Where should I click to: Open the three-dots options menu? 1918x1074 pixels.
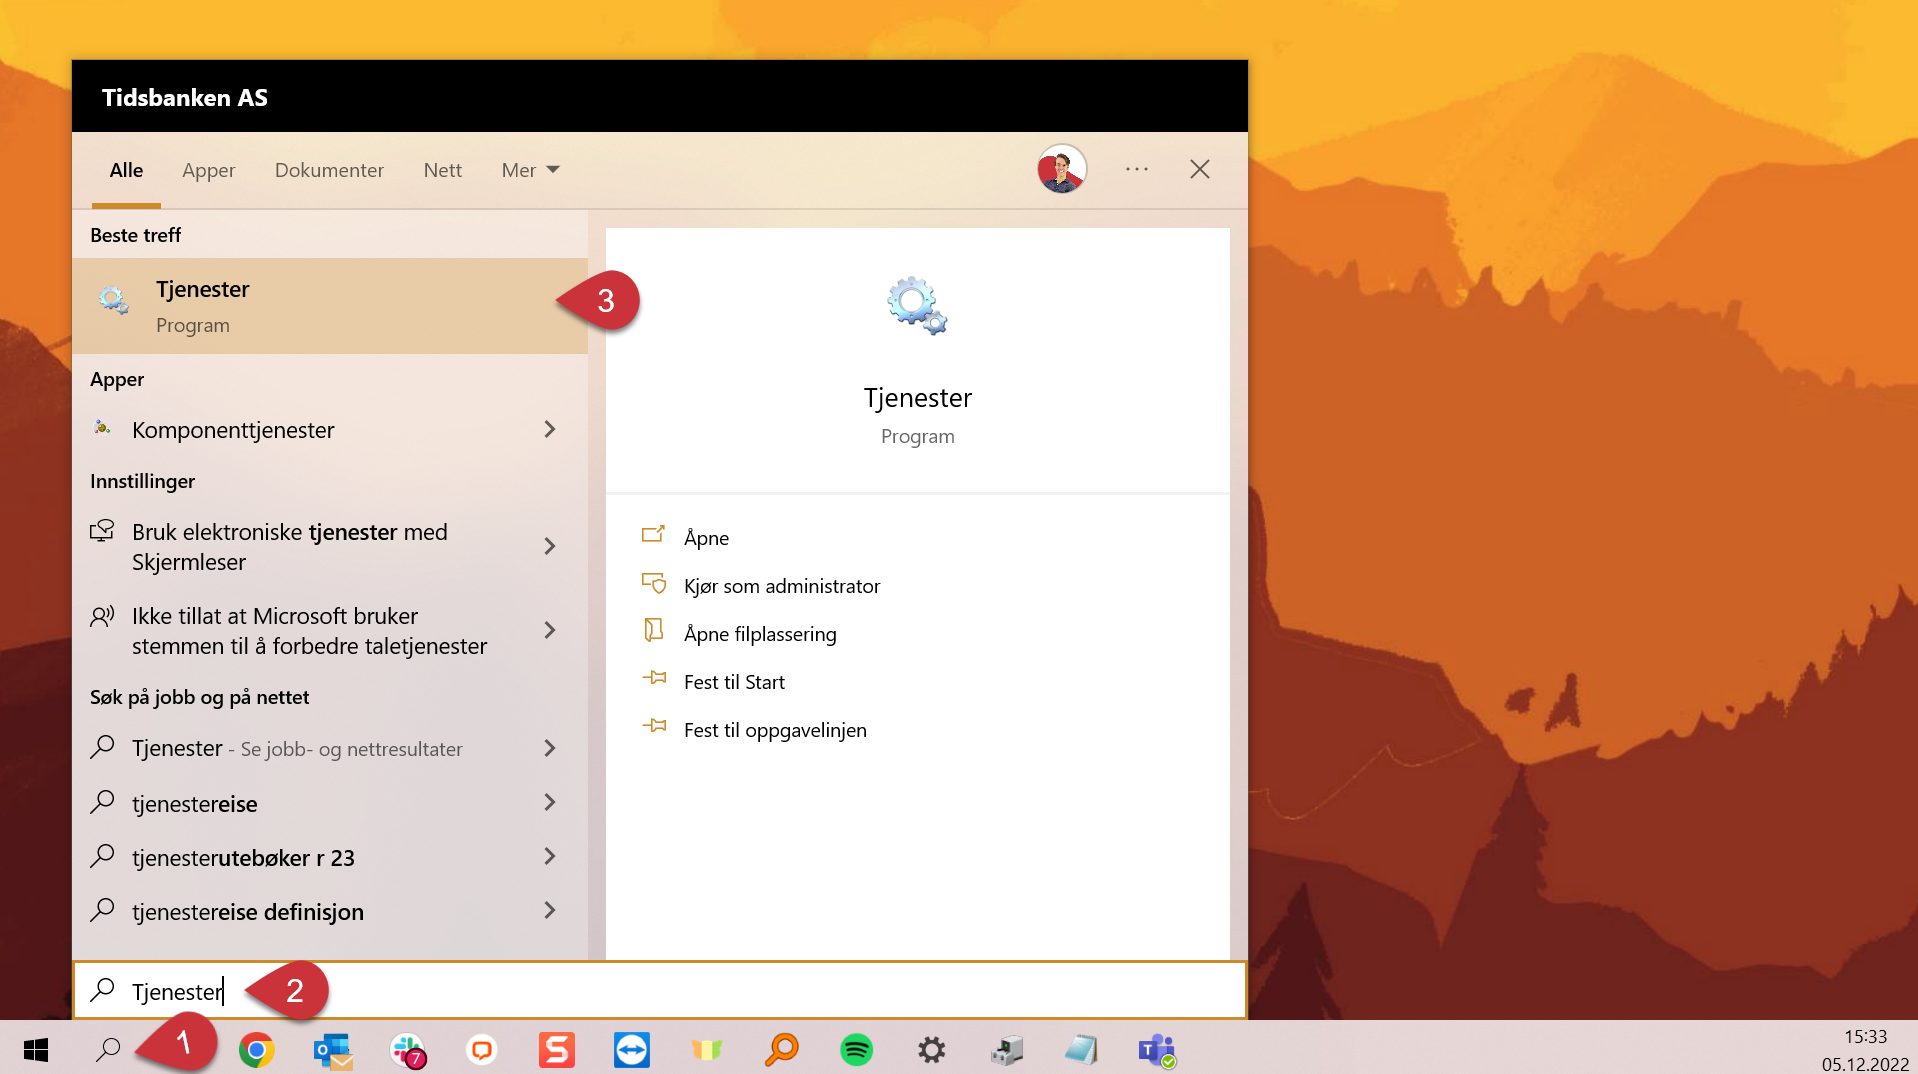[x=1137, y=169]
